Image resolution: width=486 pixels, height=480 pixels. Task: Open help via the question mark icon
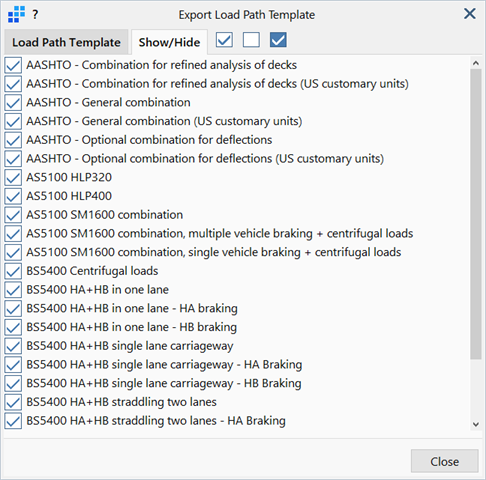[35, 14]
